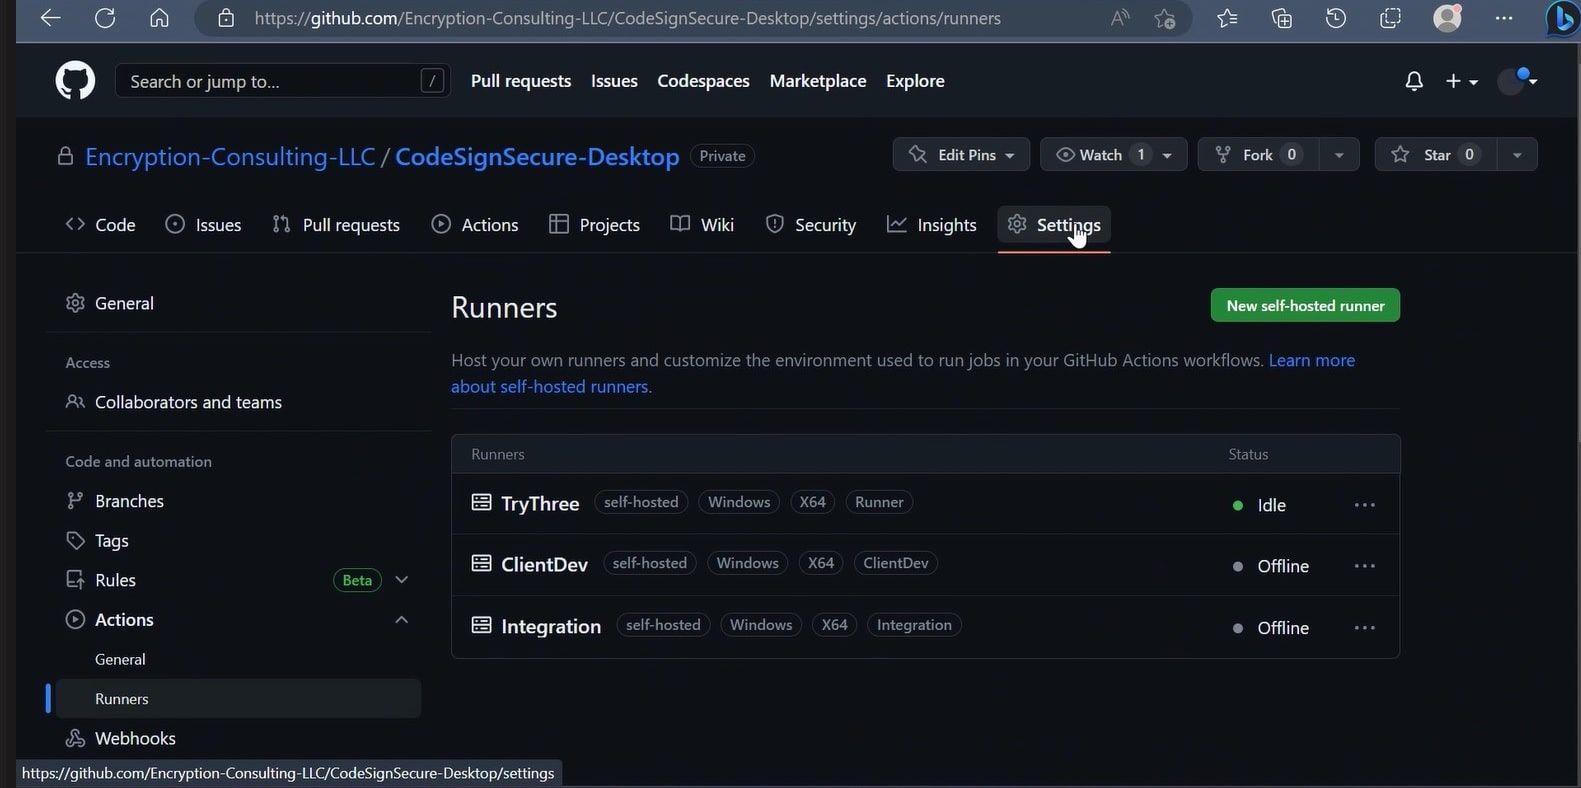
Task: Open the TryThree runner link
Action: point(540,504)
